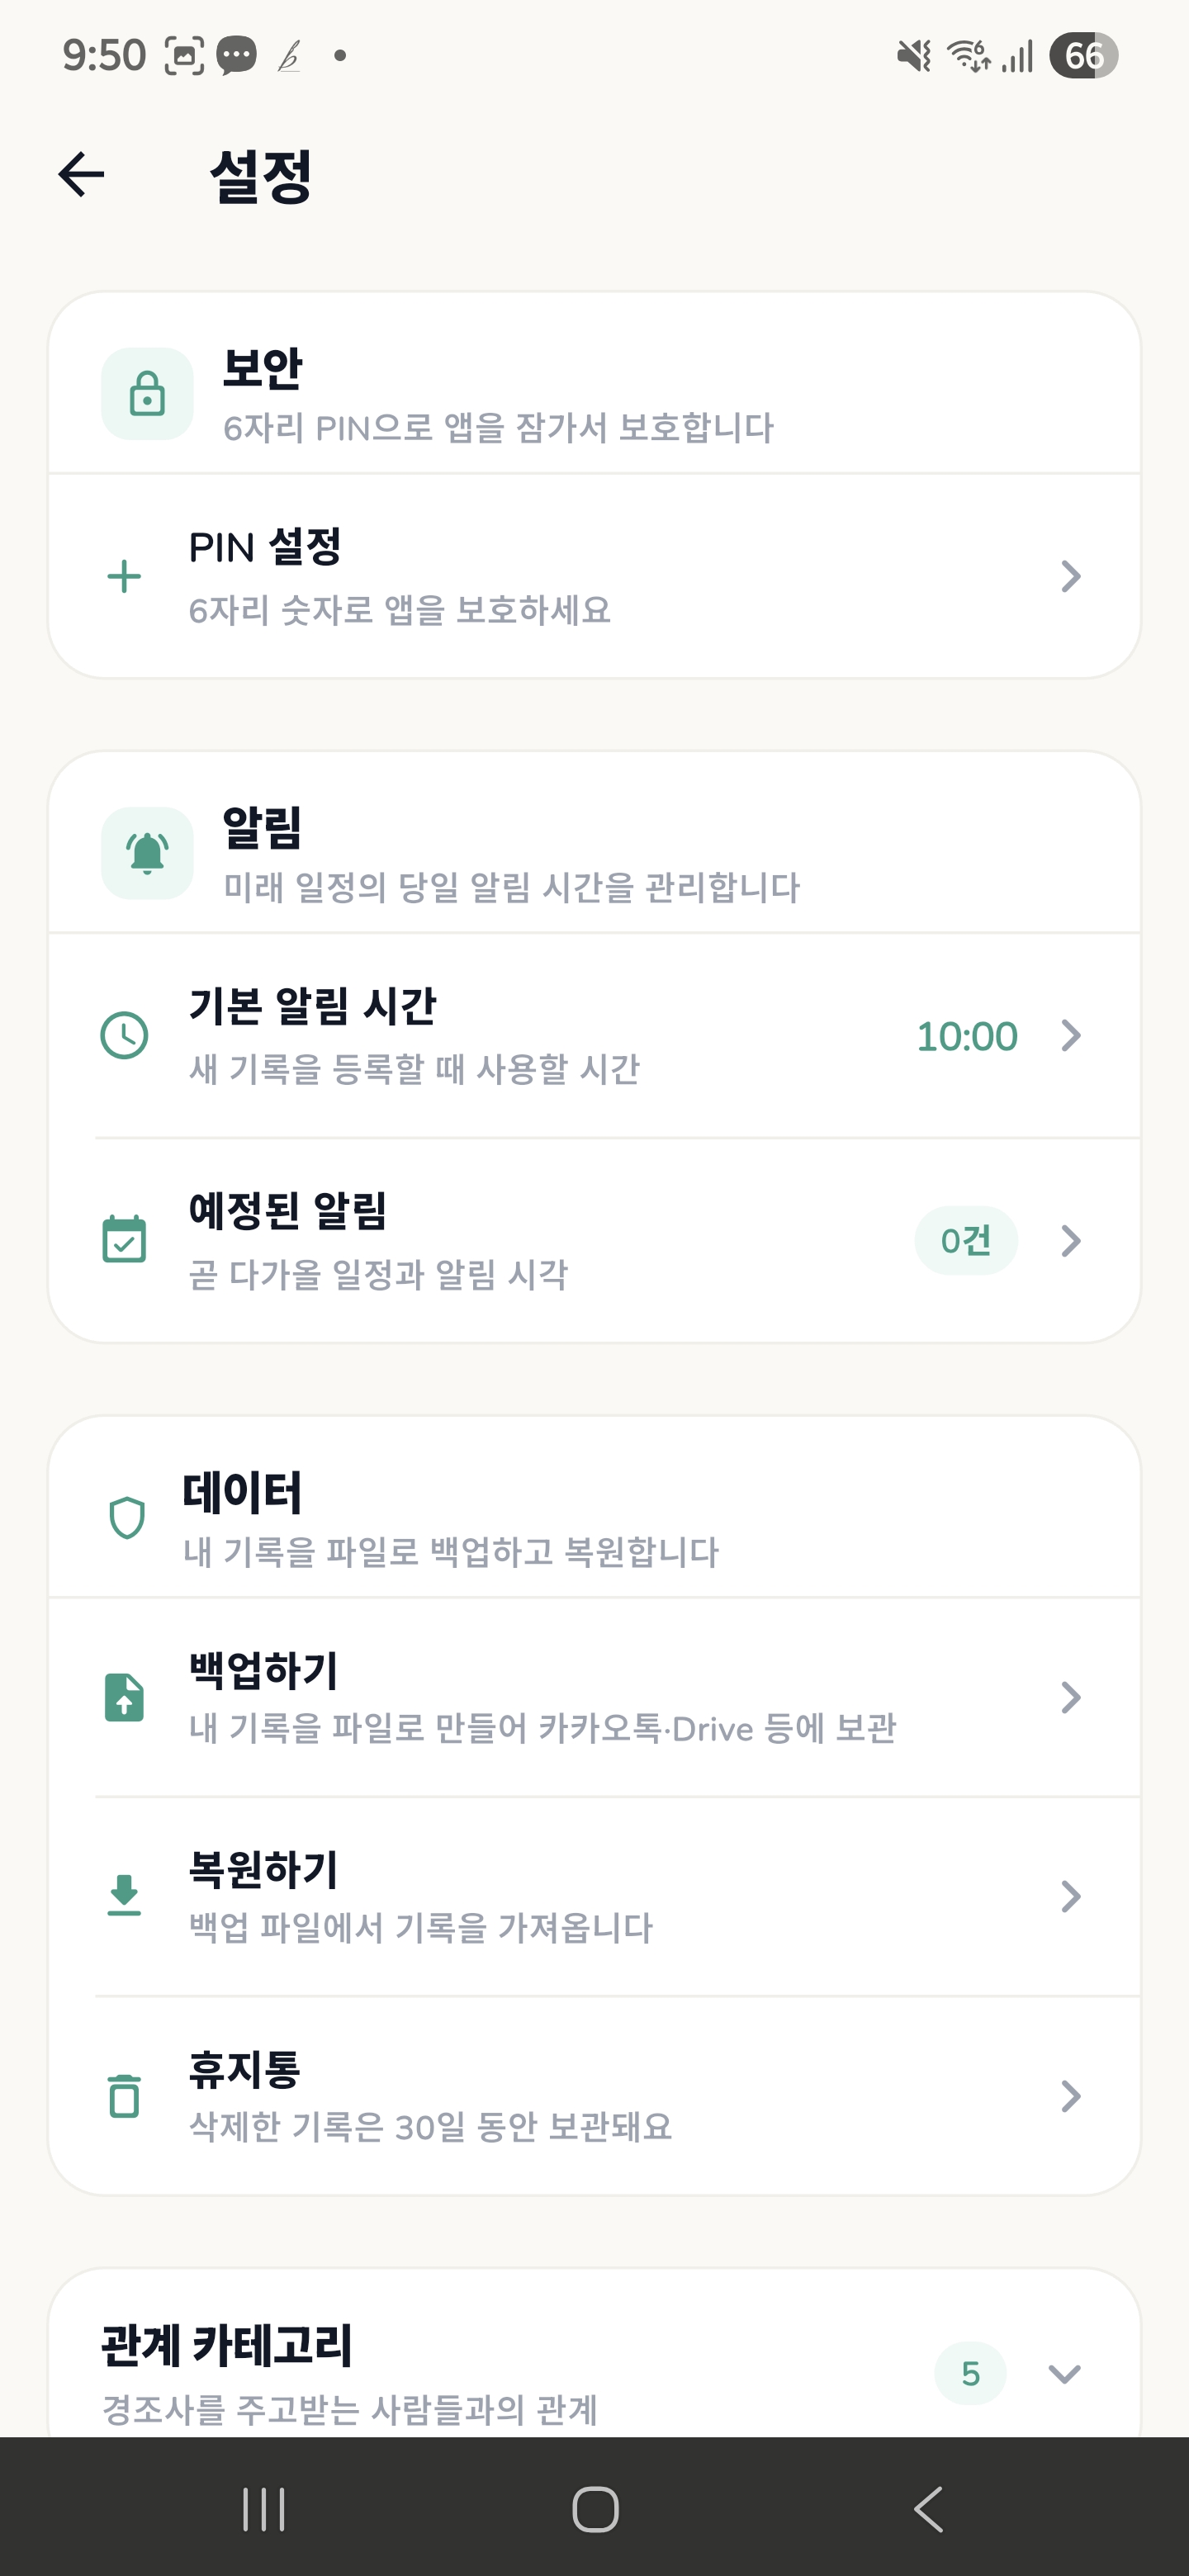Tap the calendar check icon for 예정된 알림

[x=124, y=1240]
